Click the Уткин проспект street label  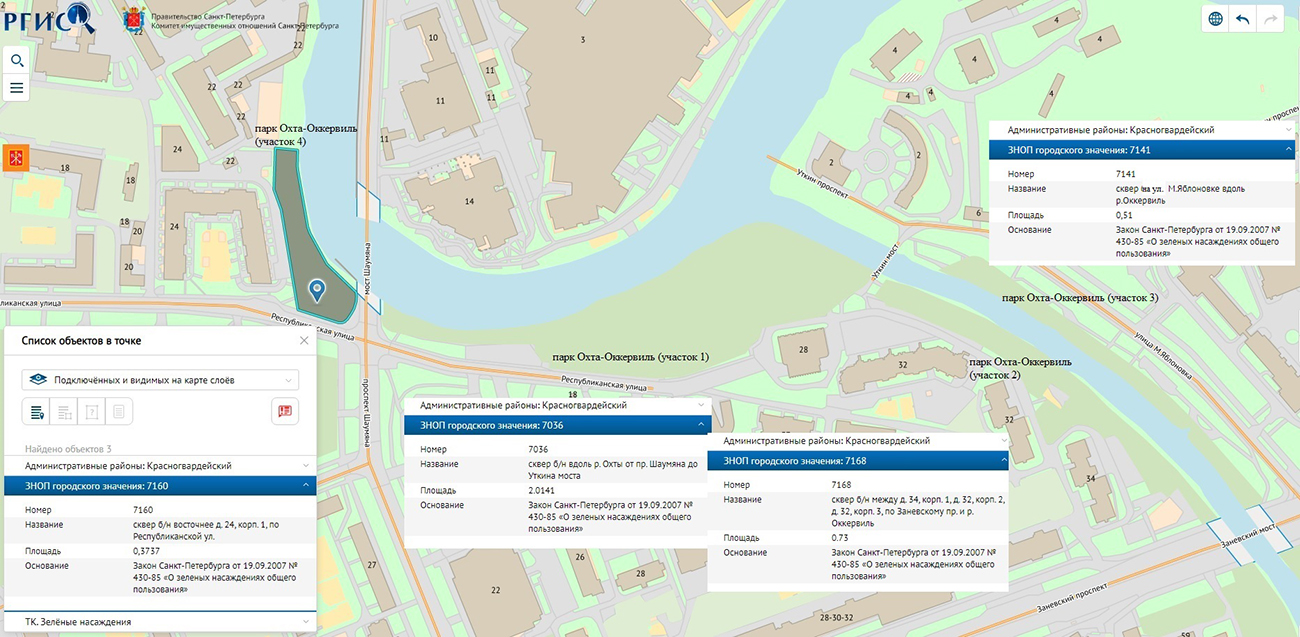(822, 185)
